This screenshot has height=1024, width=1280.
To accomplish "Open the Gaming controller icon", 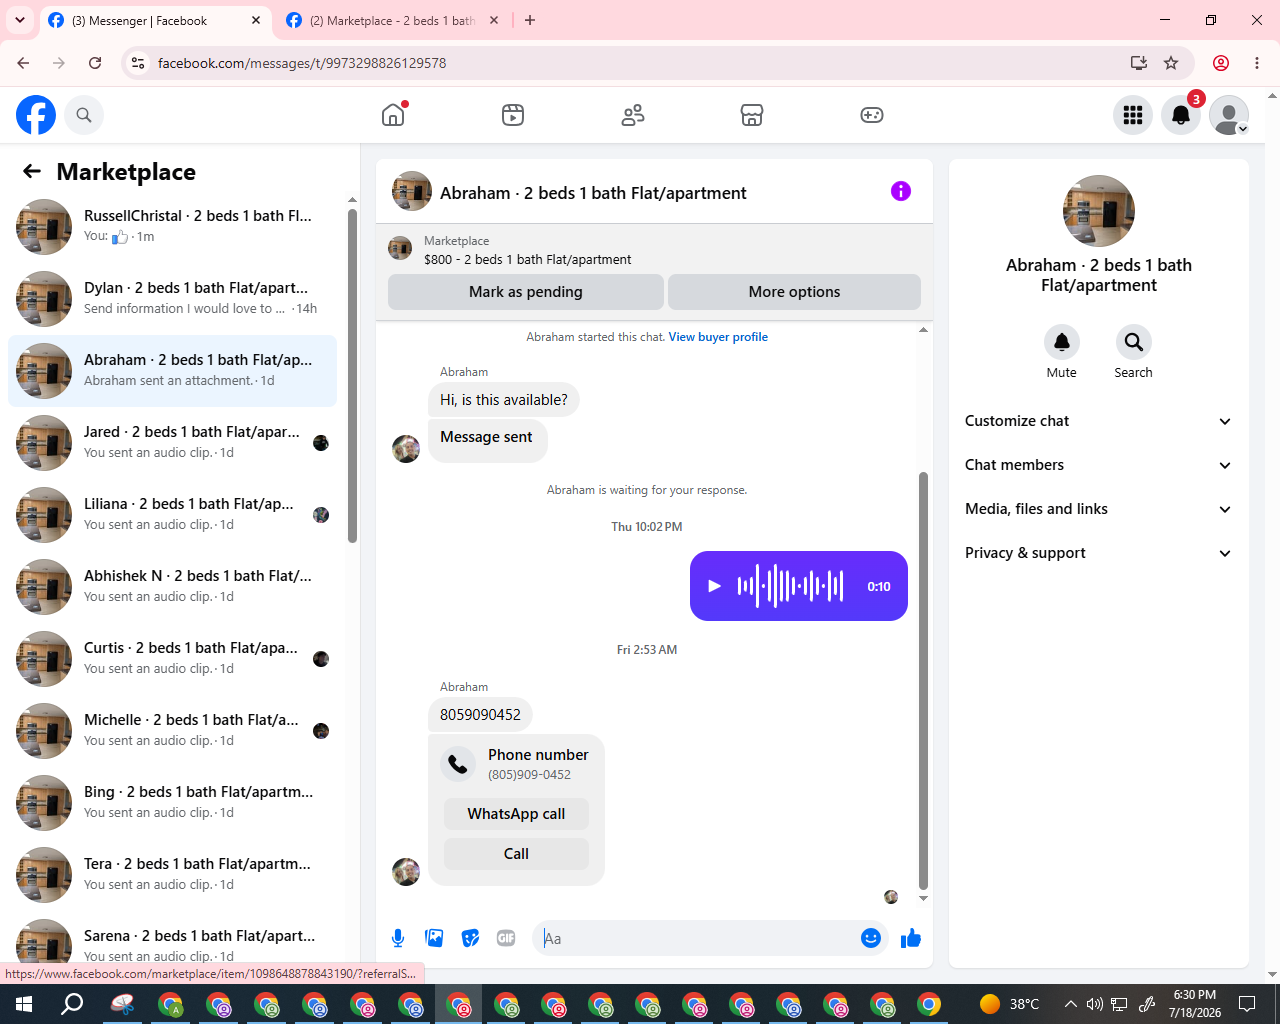I will pyautogui.click(x=872, y=115).
